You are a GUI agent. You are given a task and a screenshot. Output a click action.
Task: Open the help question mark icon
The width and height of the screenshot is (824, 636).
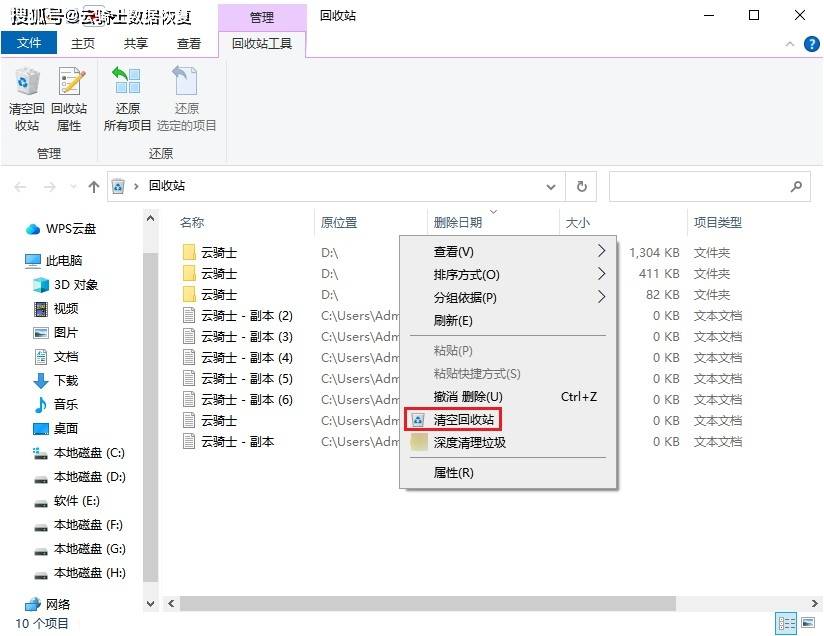pyautogui.click(x=811, y=44)
